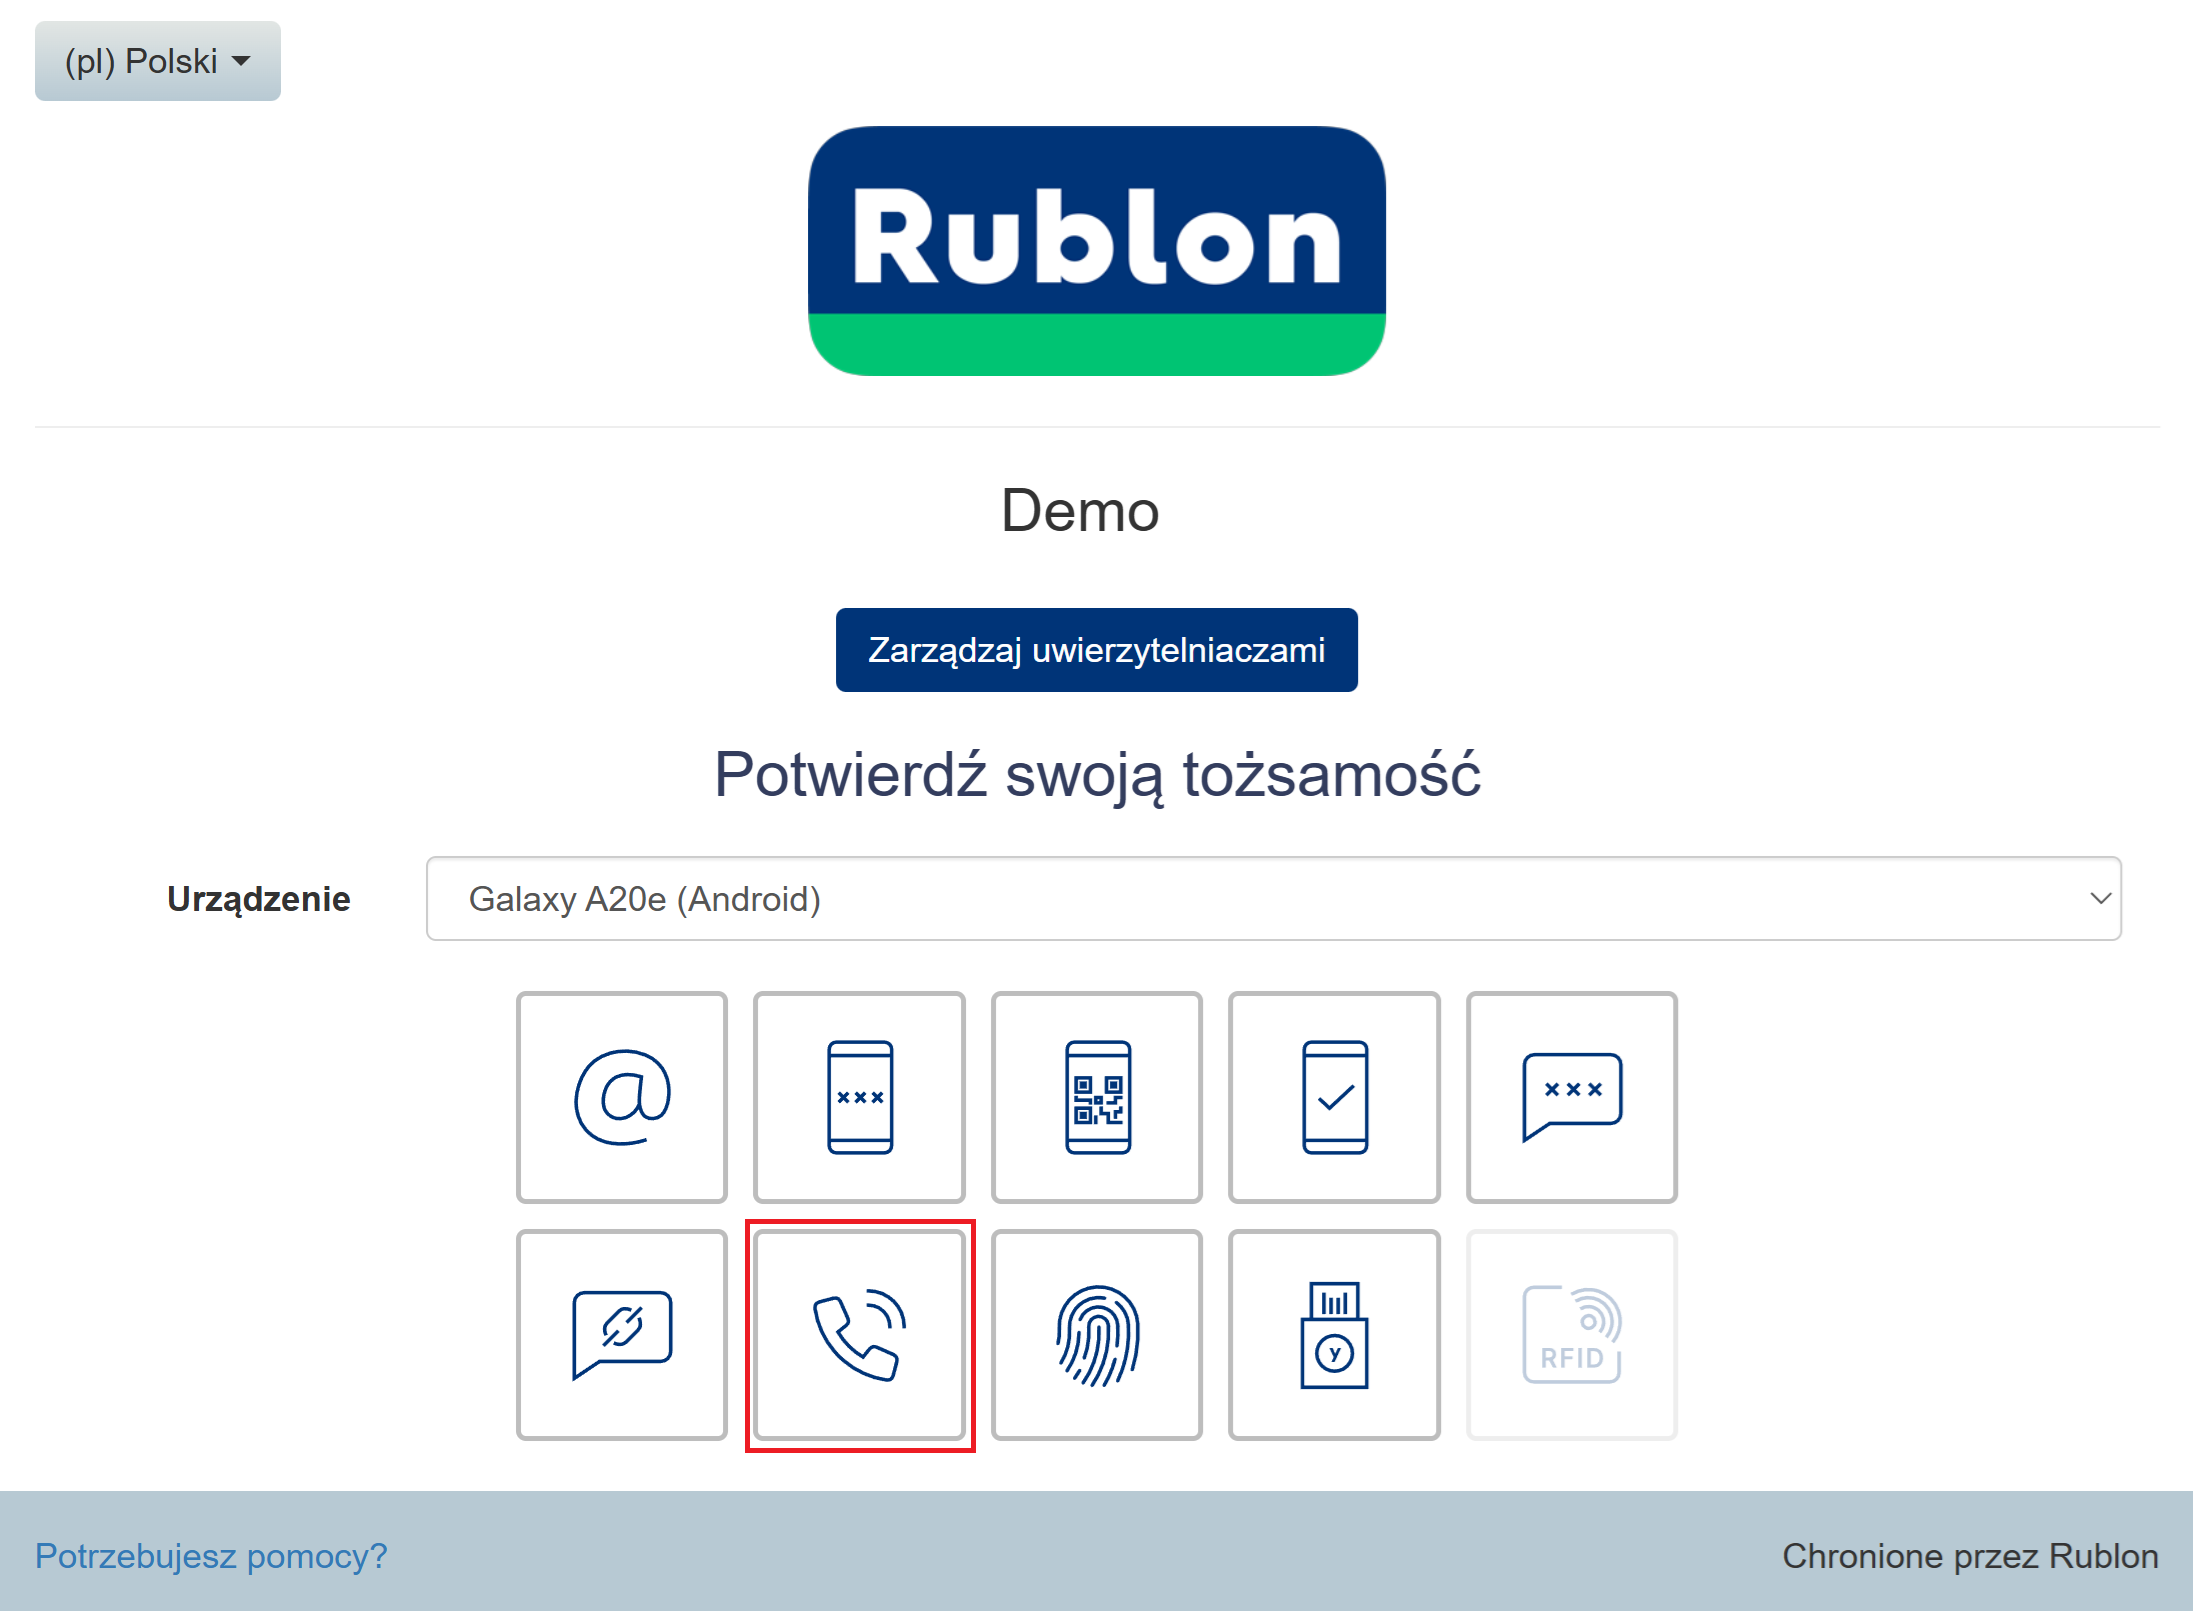This screenshot has height=1611, width=2193.
Task: Click the Urządzenie field label
Action: (258, 898)
